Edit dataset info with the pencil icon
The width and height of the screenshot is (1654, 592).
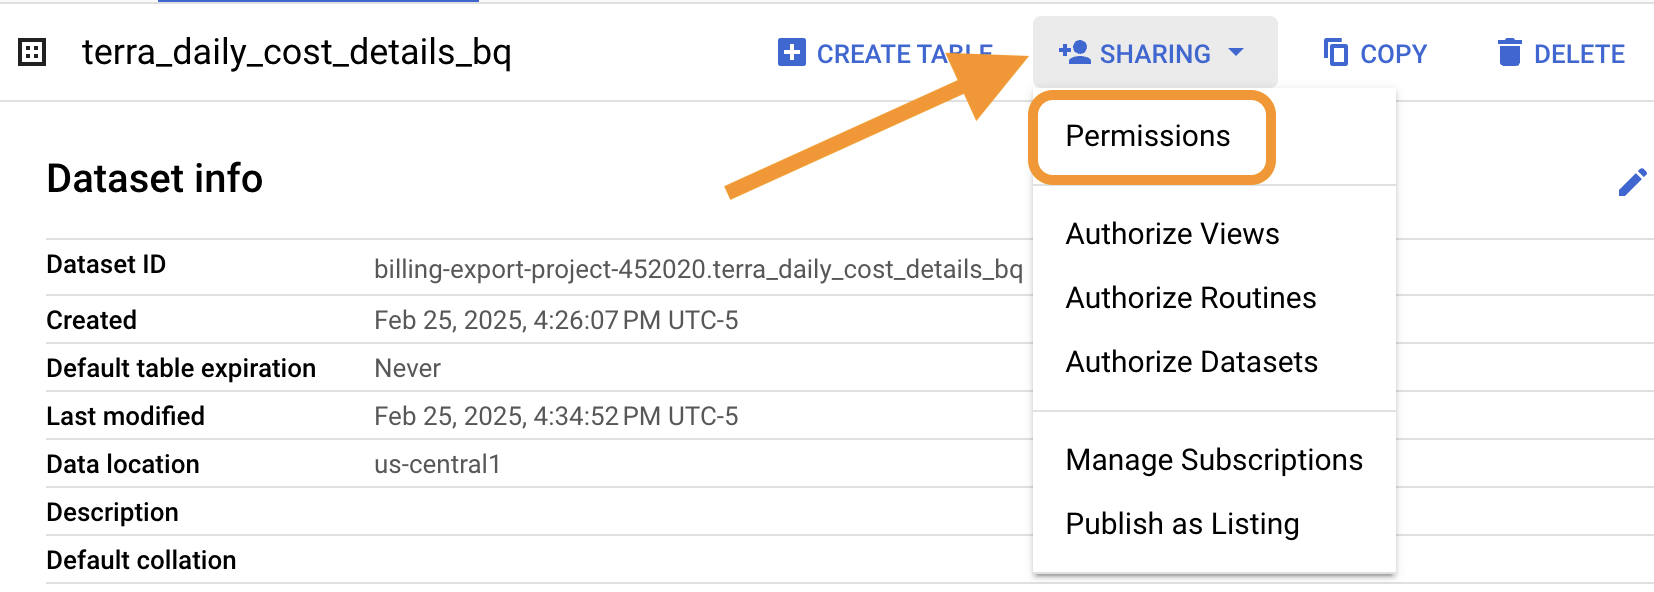(1632, 182)
